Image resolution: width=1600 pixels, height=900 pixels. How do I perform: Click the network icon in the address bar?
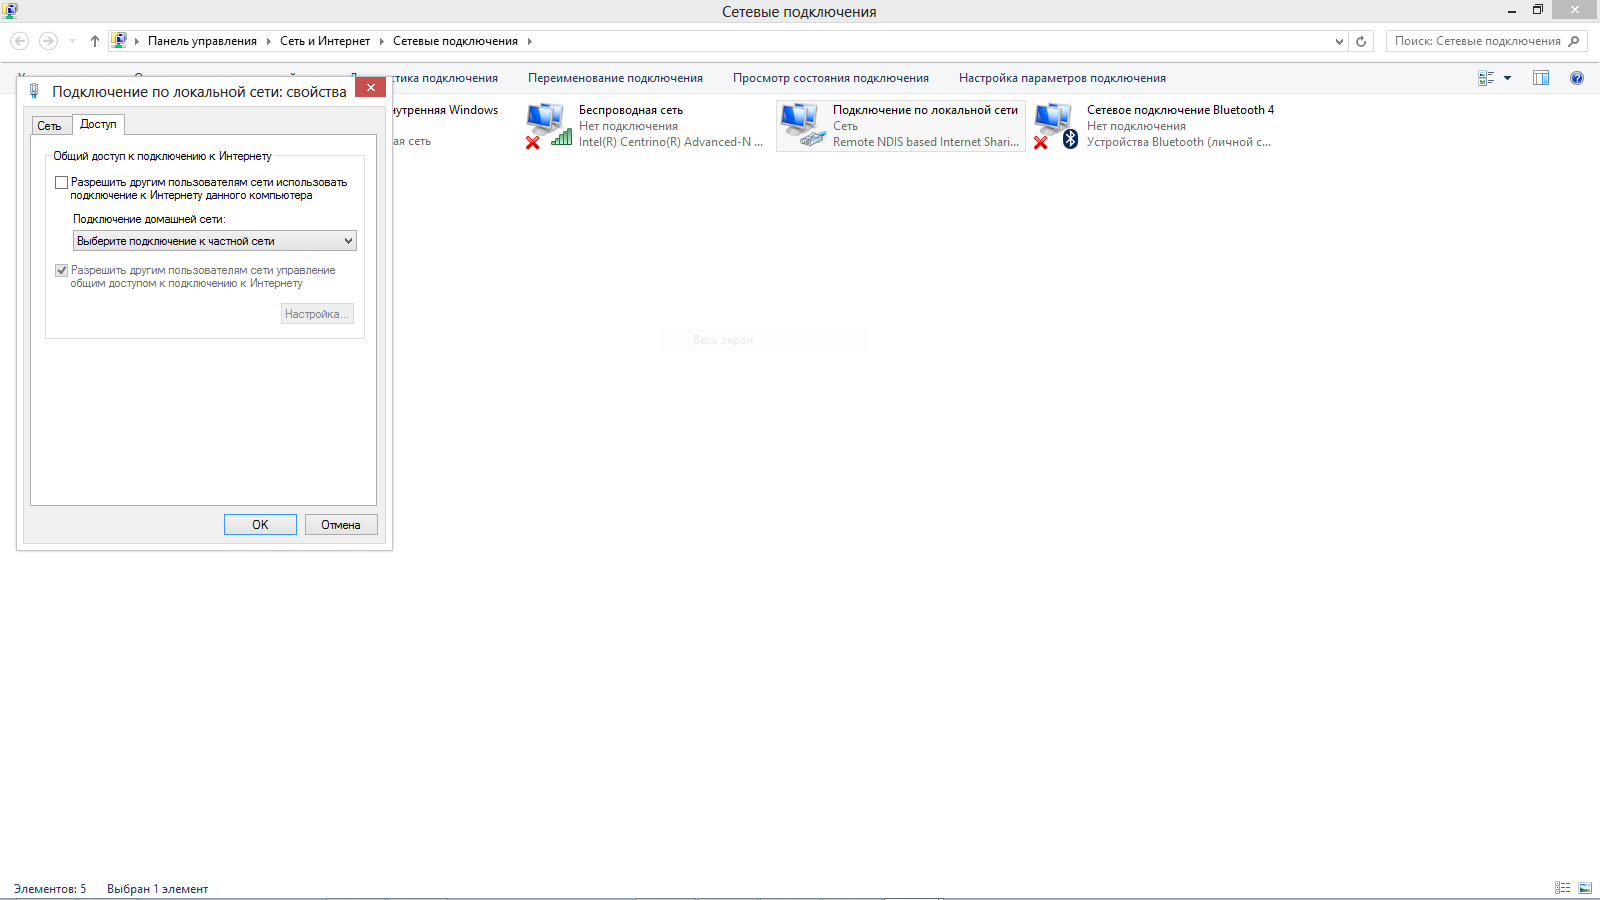119,41
